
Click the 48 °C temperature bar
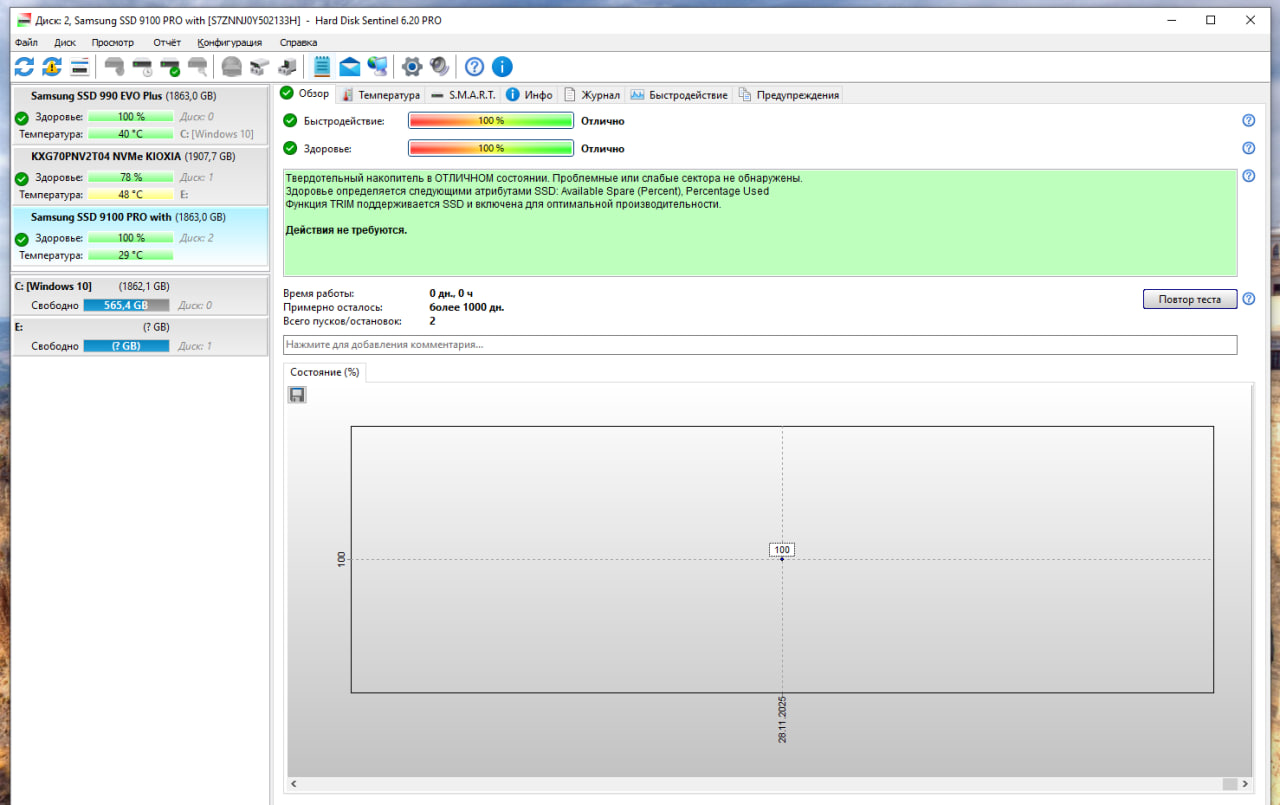pos(130,195)
